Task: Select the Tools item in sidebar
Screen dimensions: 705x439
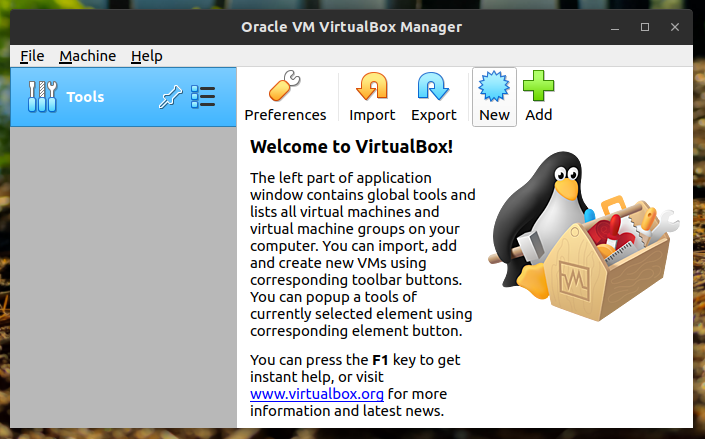Action: tap(123, 97)
